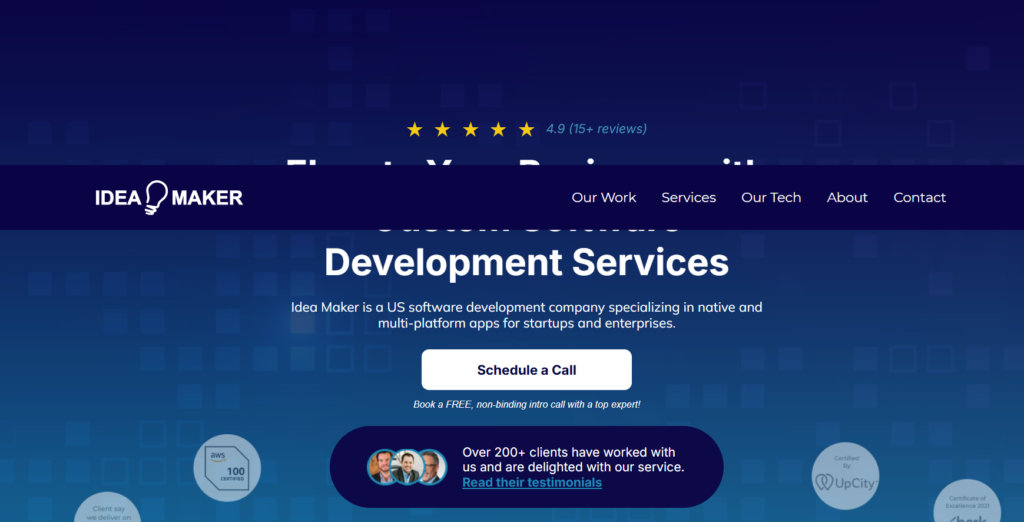Viewport: 1024px width, 522px height.
Task: Select the leftmost client avatar photo
Action: [383, 467]
